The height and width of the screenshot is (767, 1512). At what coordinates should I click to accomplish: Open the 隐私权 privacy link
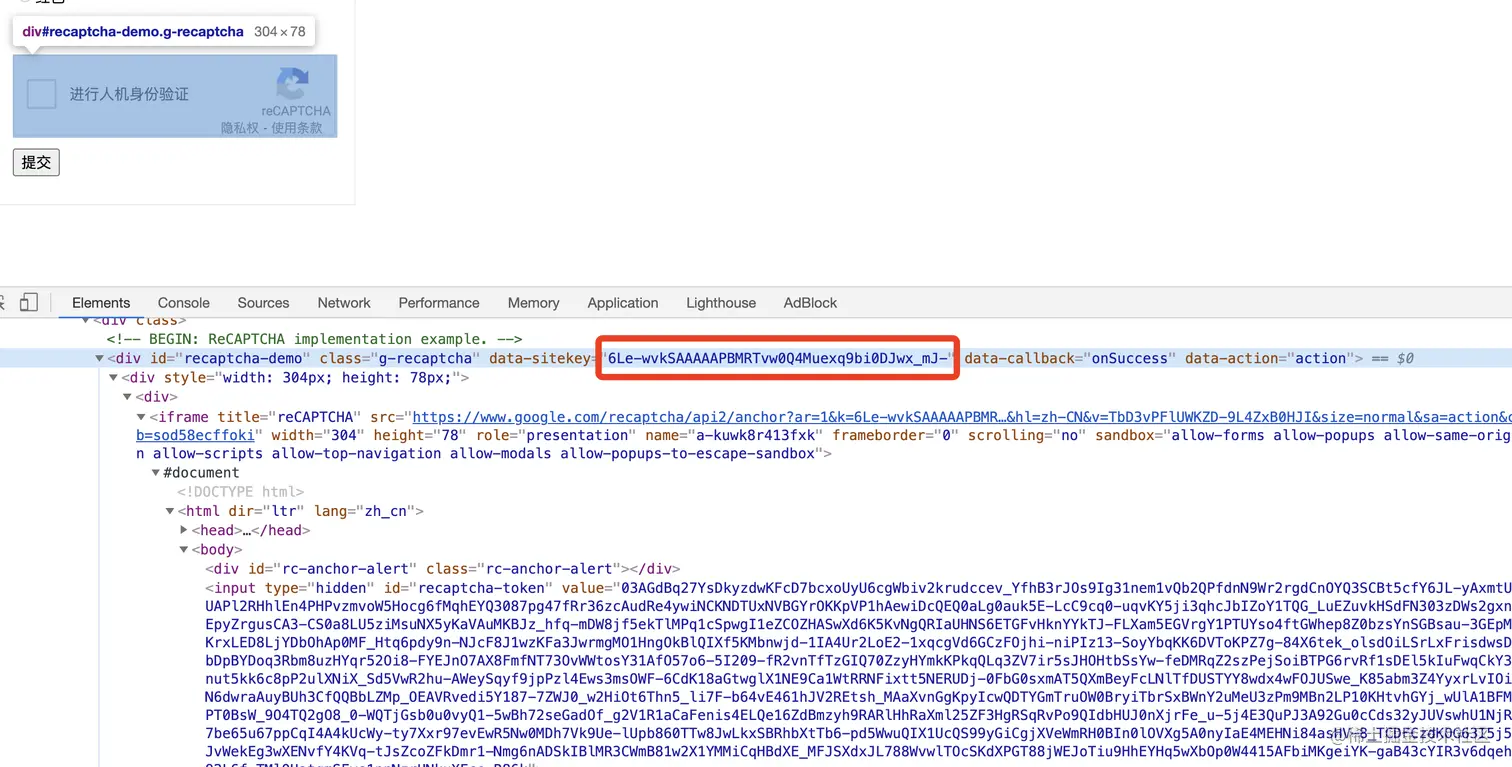241,128
